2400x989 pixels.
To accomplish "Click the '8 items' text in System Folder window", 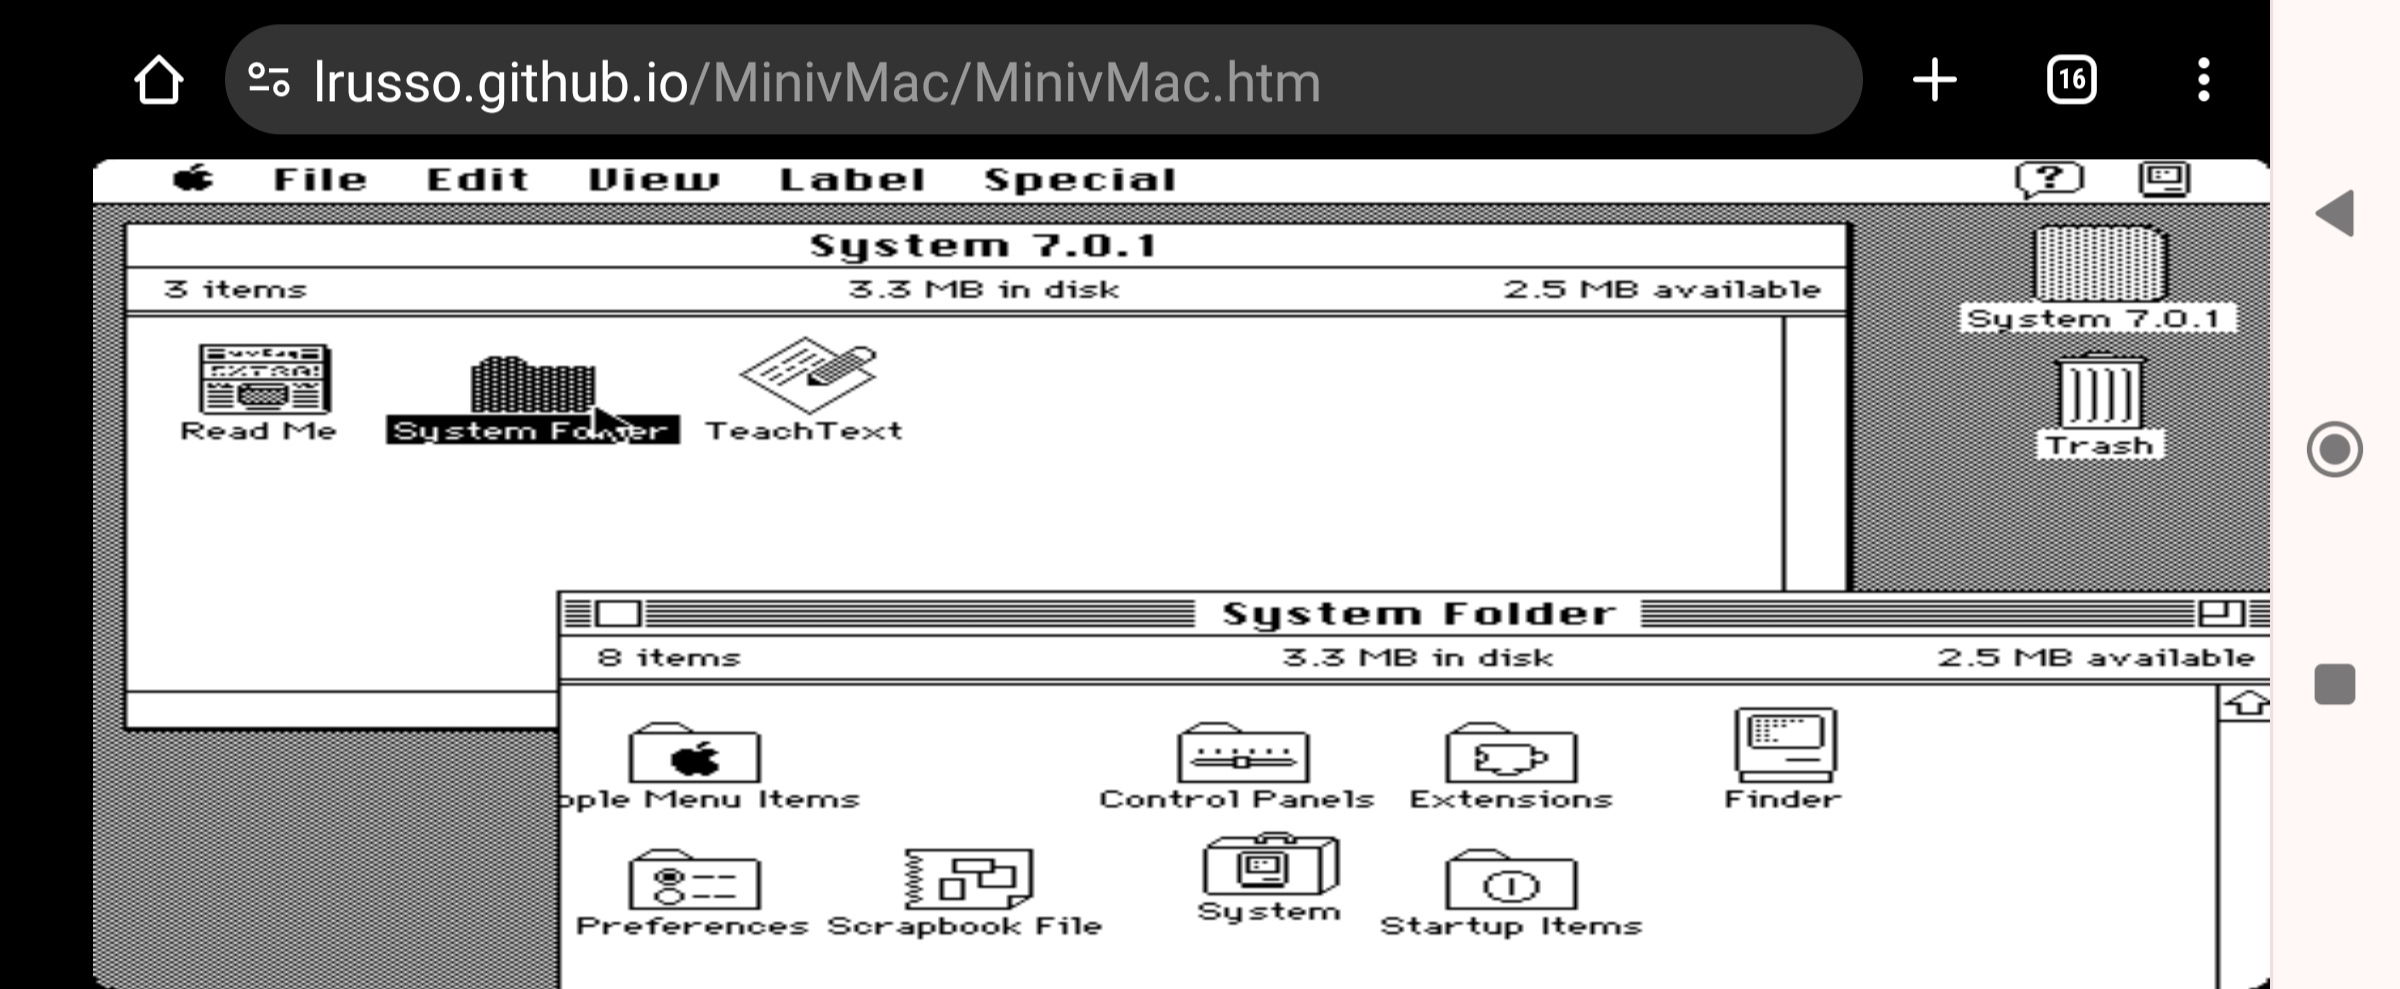I will (x=669, y=657).
